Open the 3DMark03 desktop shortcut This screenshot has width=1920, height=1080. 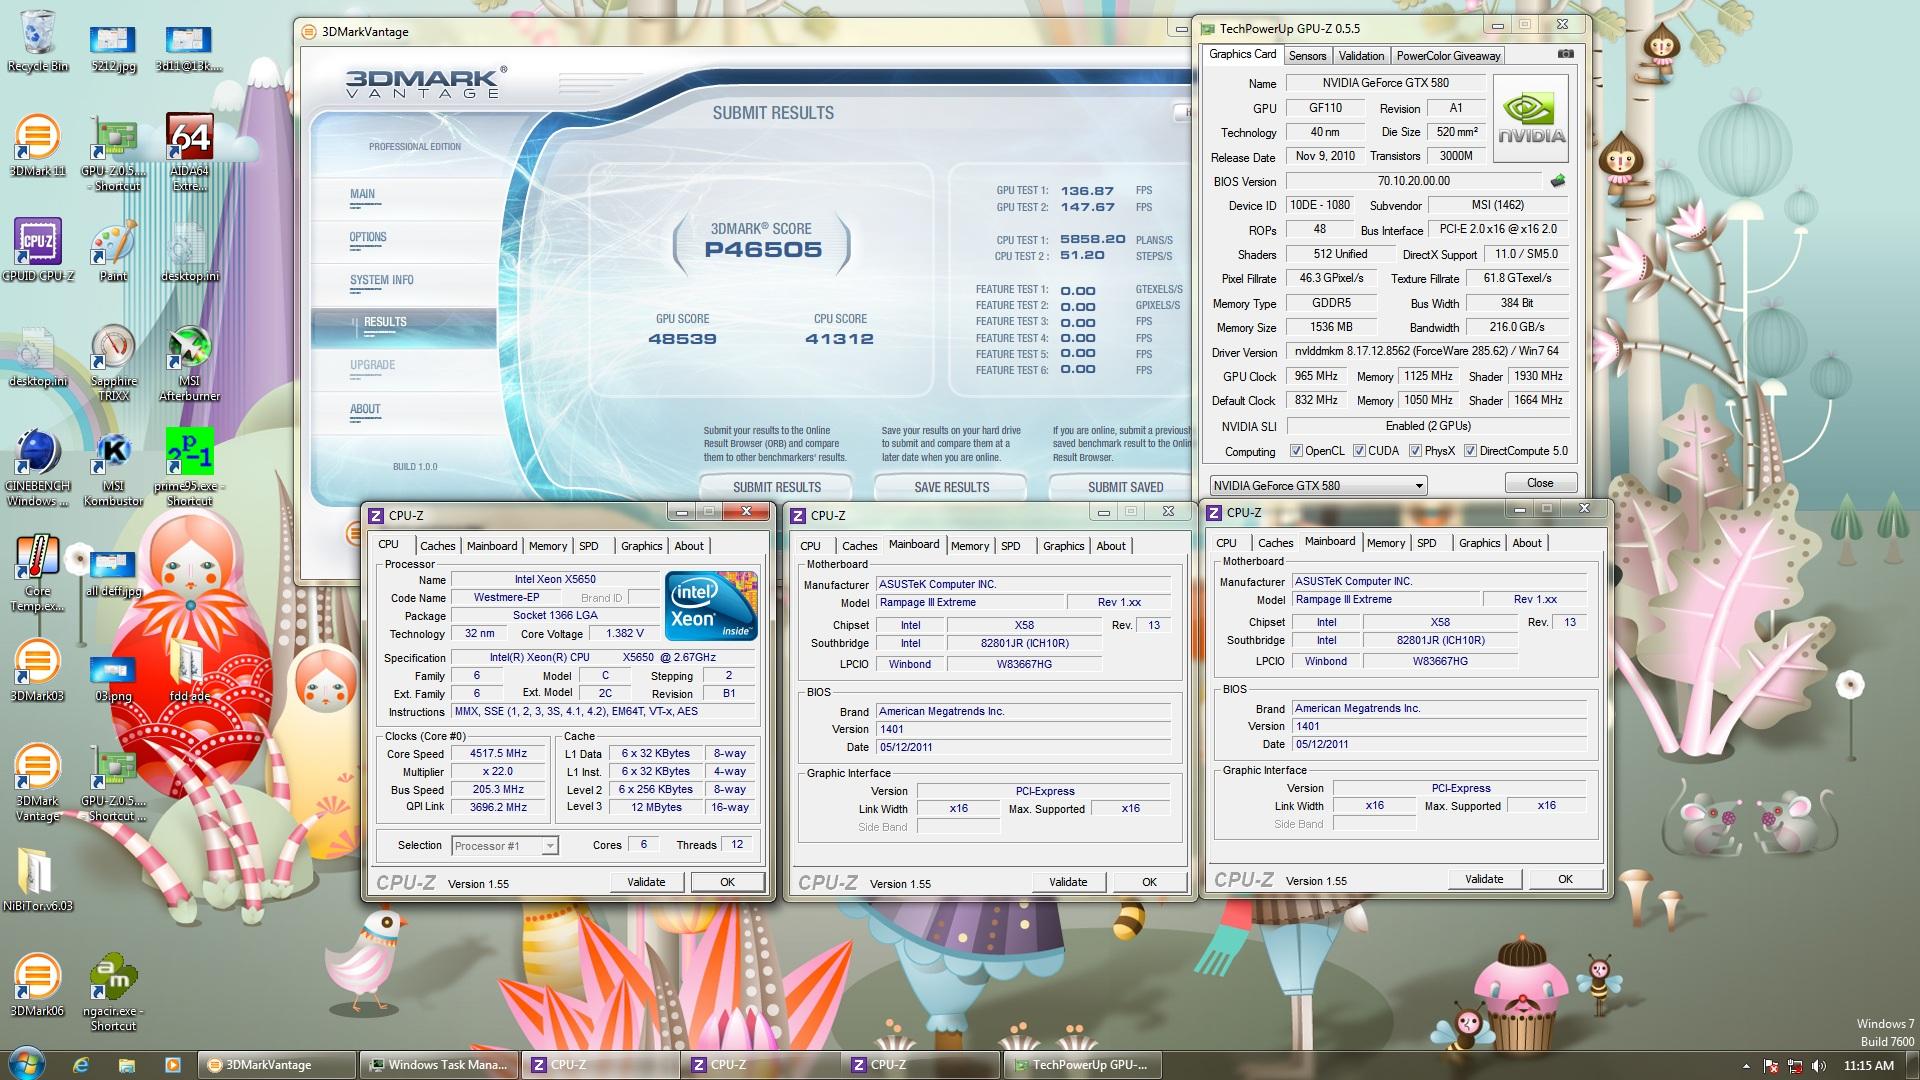[x=38, y=671]
